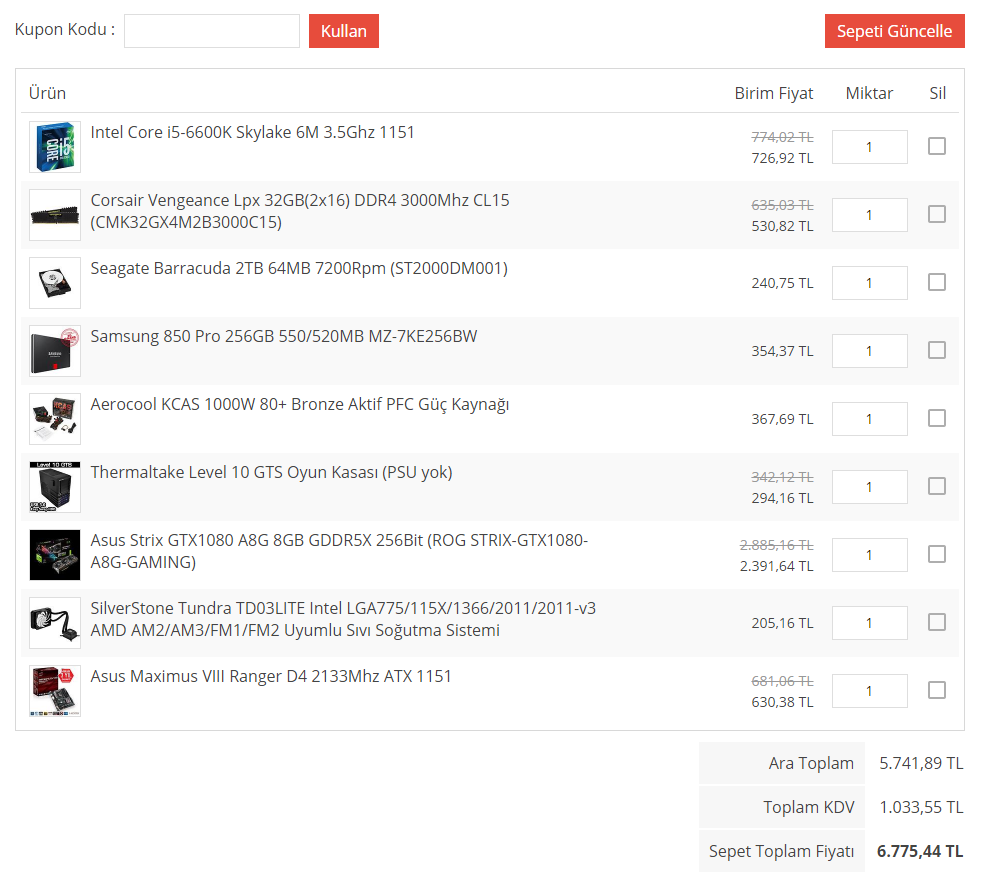Select the 240,75 TL price

pos(782,283)
